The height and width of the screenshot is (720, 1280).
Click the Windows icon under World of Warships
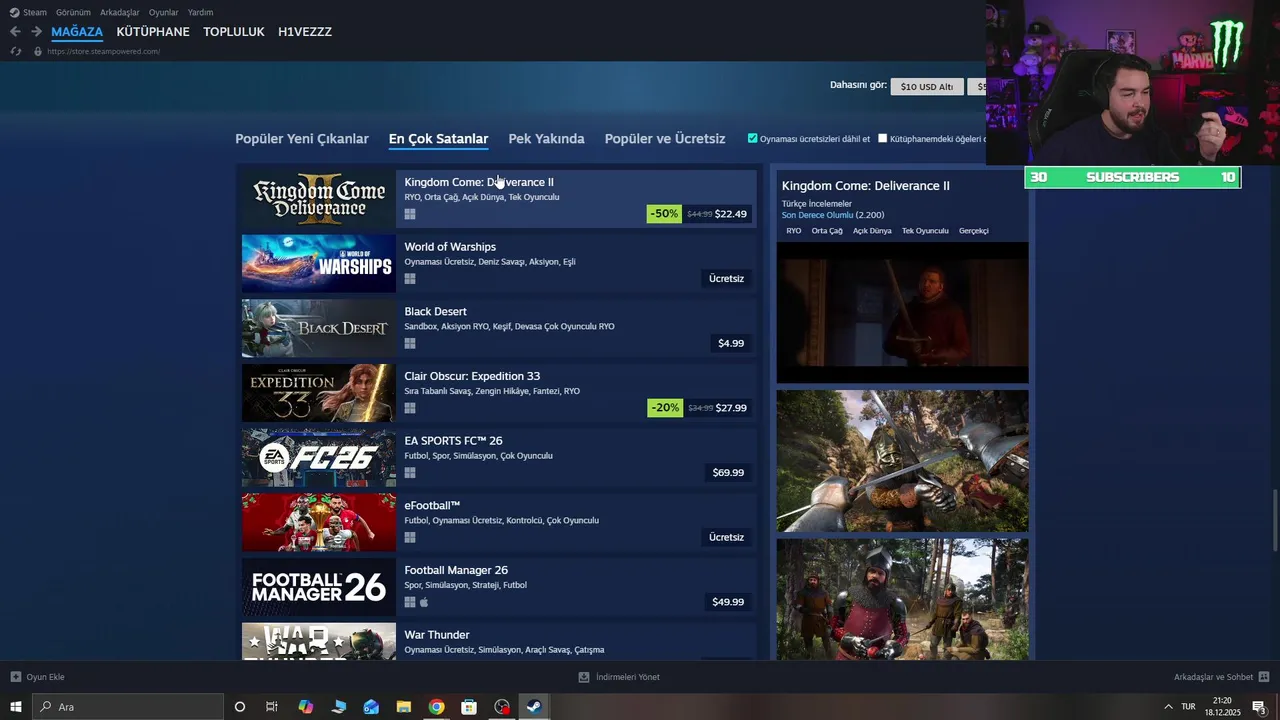(410, 279)
